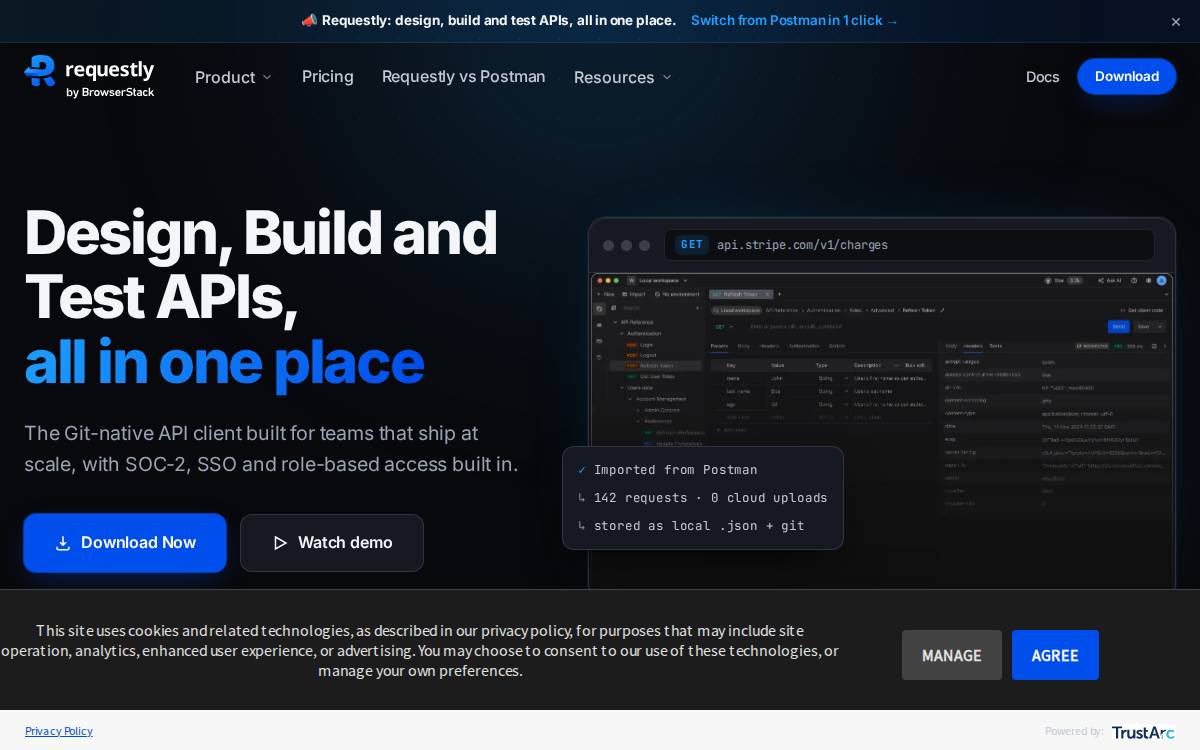This screenshot has width=1200, height=750.
Task: Click the Git-native API client description text
Action: click(271, 449)
